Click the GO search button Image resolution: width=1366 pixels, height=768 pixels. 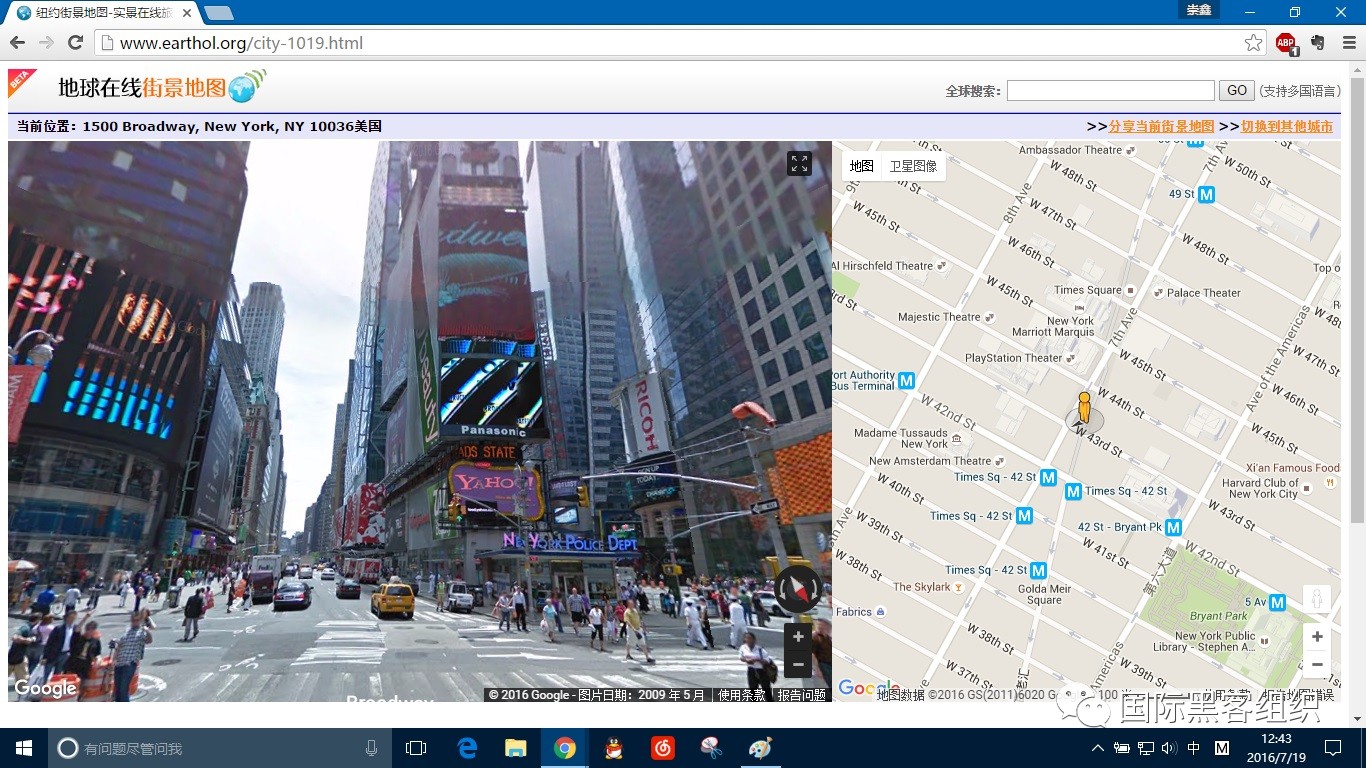1237,90
